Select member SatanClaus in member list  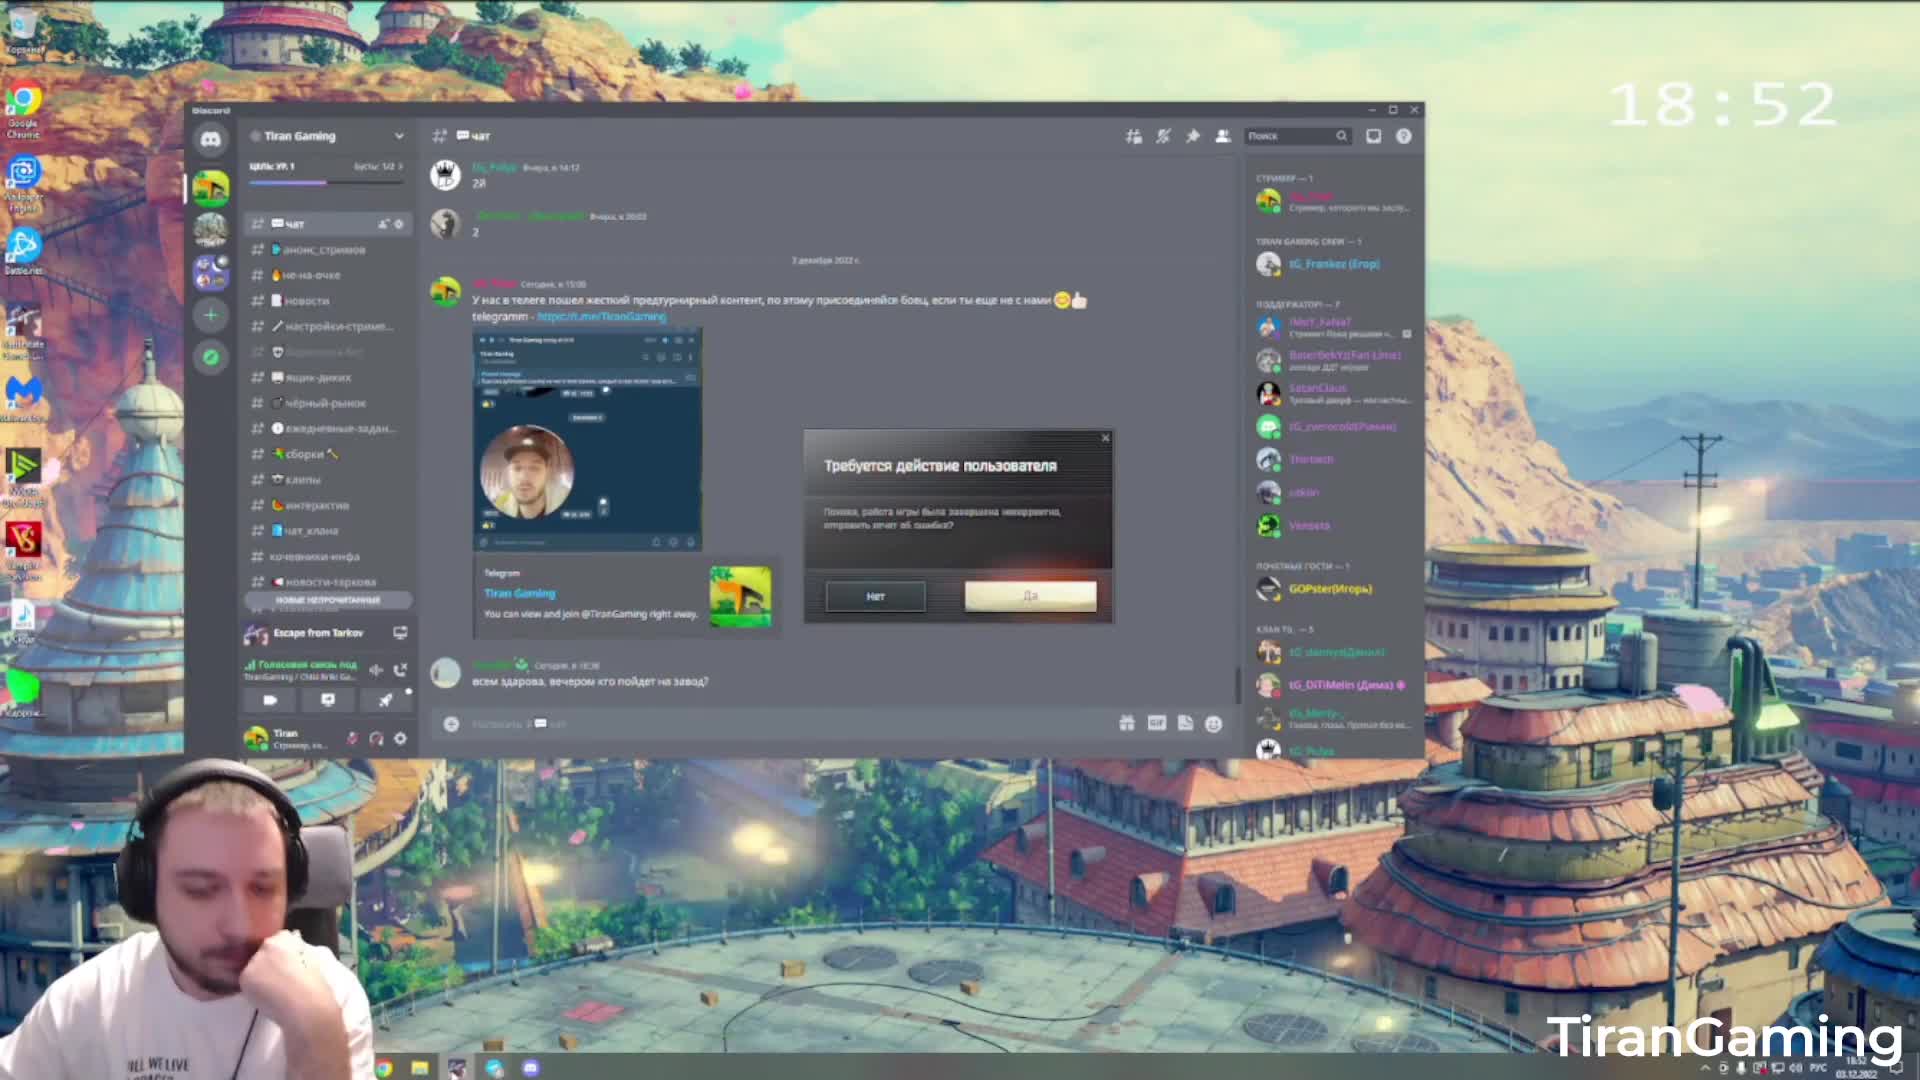[x=1333, y=393]
